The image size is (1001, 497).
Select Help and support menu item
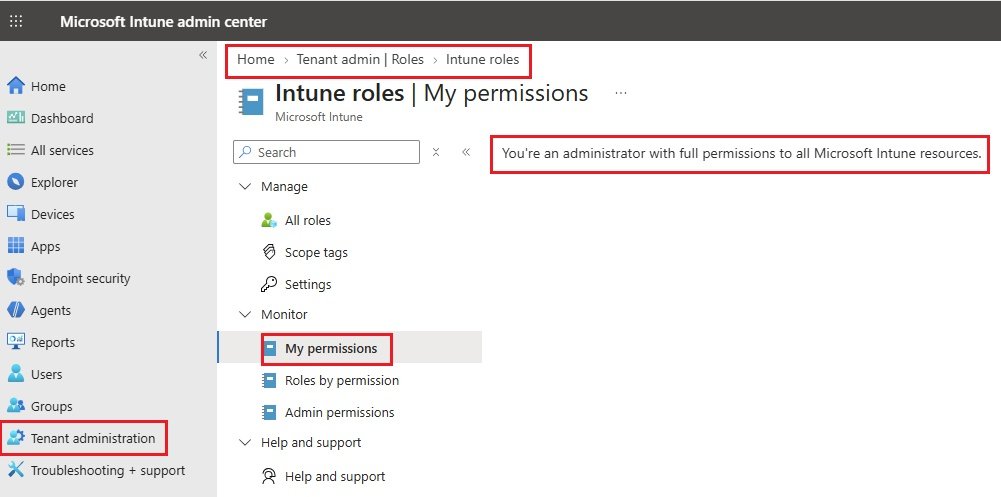coord(335,477)
